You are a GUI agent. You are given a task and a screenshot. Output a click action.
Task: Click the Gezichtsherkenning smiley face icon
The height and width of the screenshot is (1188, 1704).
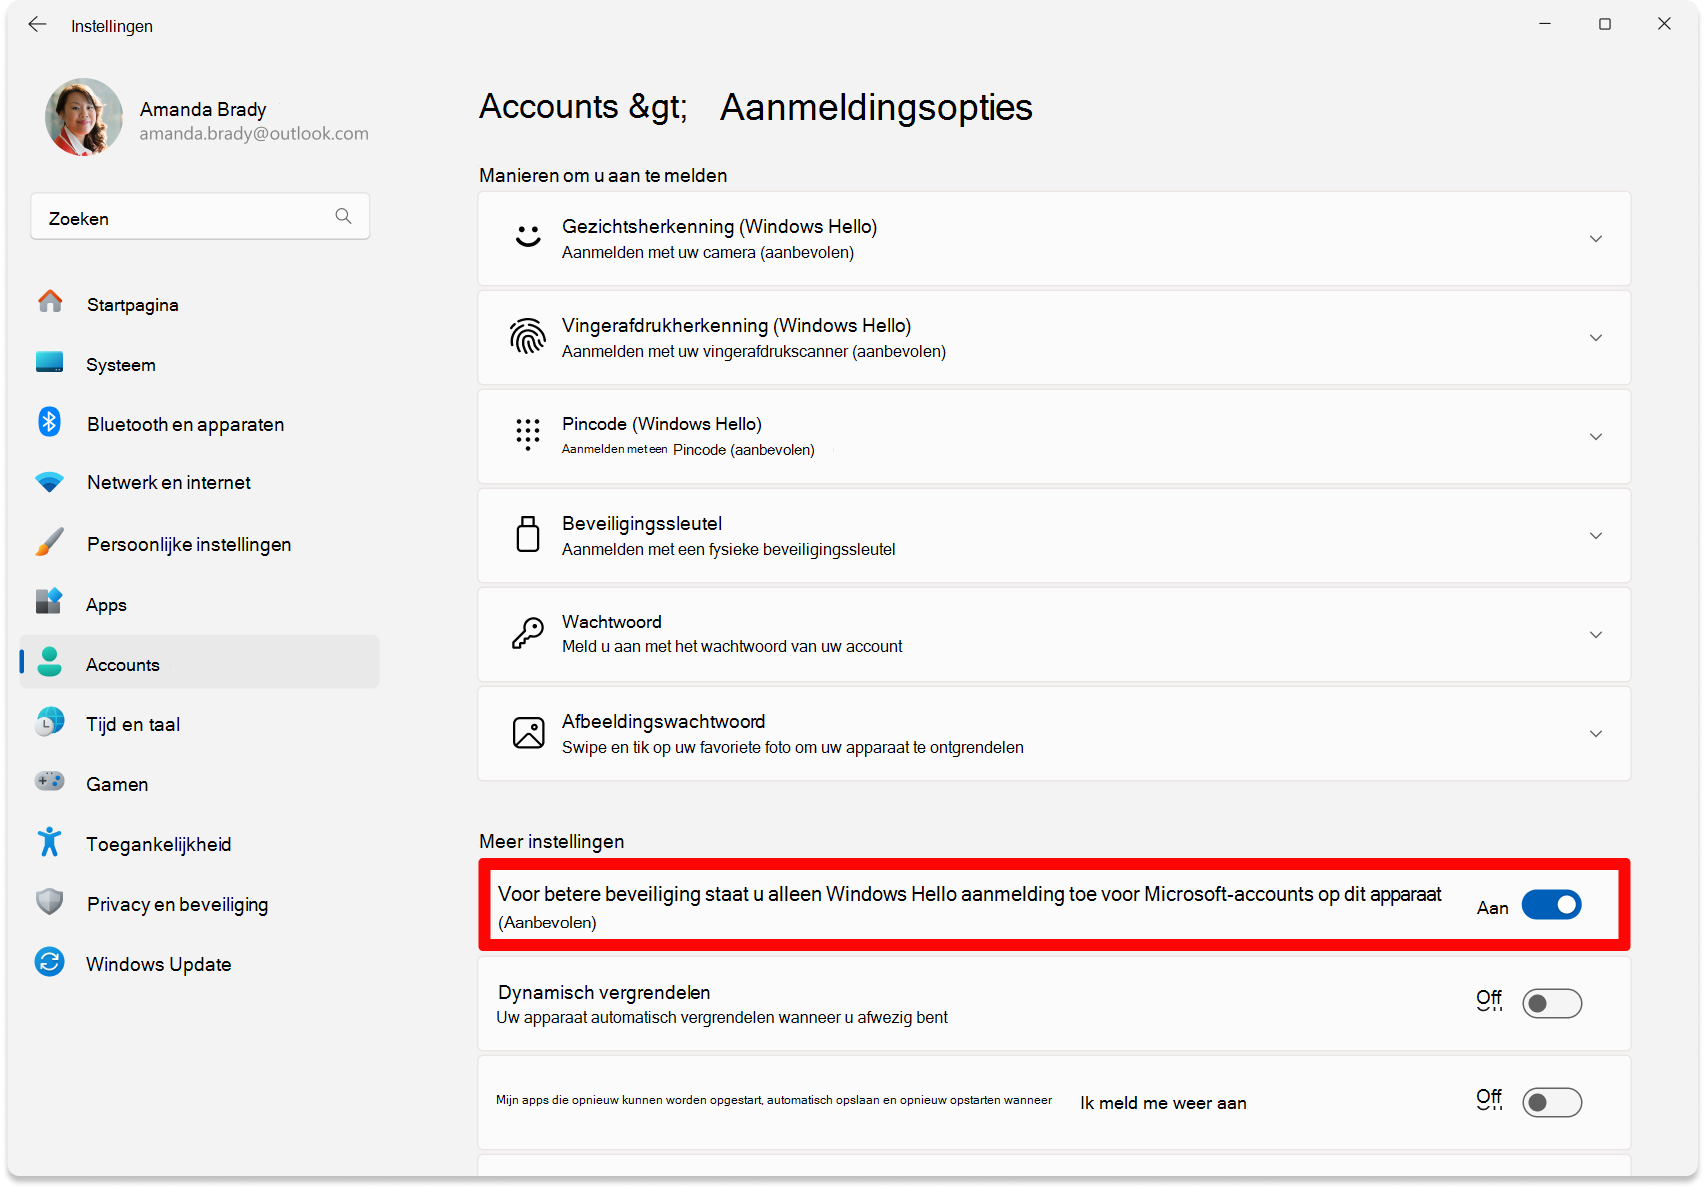click(x=528, y=237)
